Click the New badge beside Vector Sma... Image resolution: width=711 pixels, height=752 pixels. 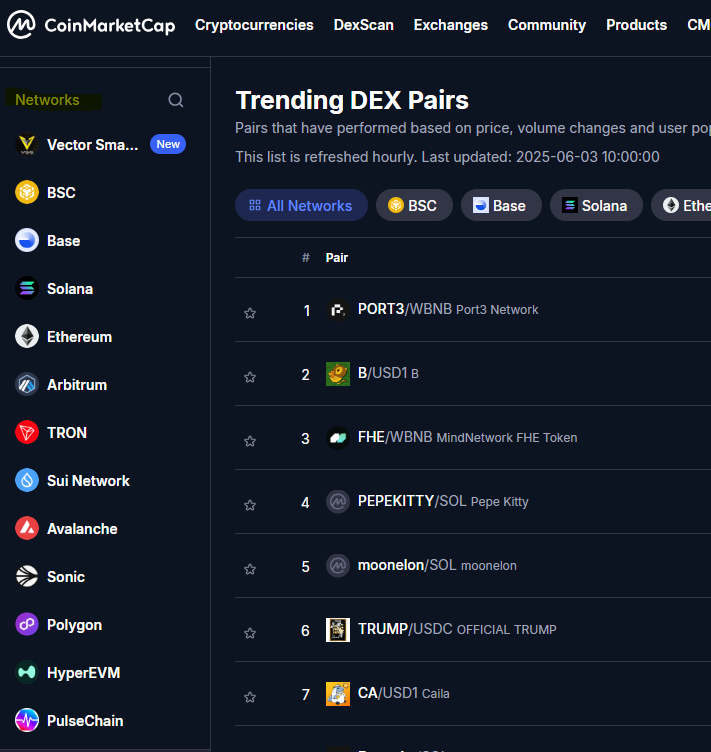[x=168, y=144]
